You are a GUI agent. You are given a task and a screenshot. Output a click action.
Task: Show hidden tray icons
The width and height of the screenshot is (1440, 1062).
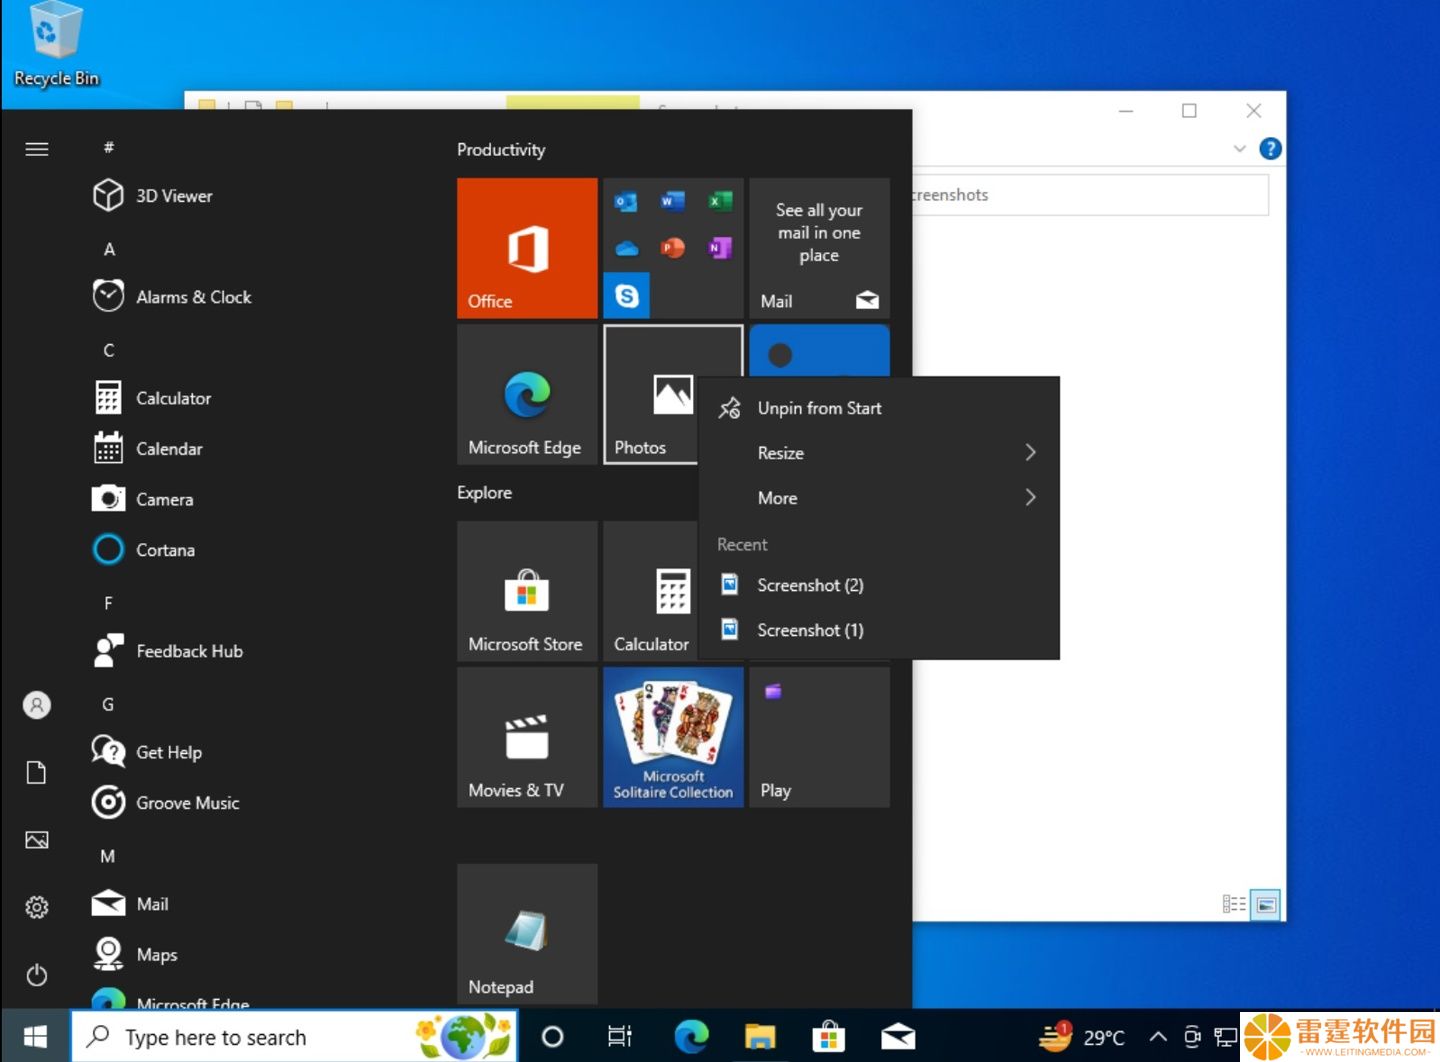click(1158, 1037)
